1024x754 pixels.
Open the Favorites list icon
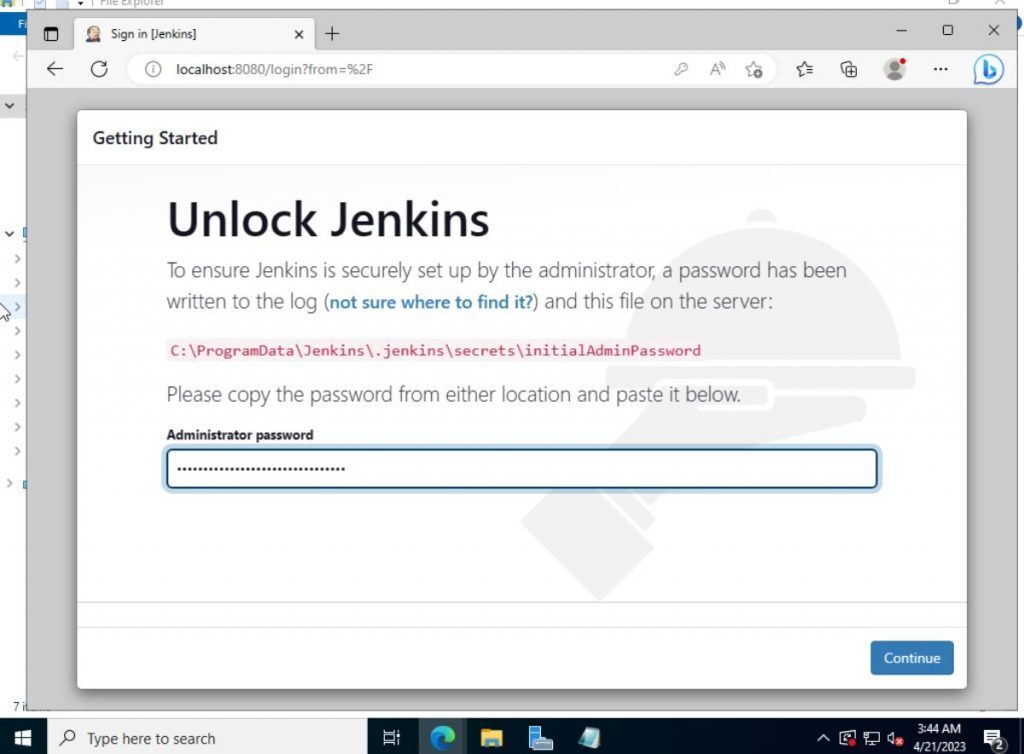pyautogui.click(x=803, y=69)
